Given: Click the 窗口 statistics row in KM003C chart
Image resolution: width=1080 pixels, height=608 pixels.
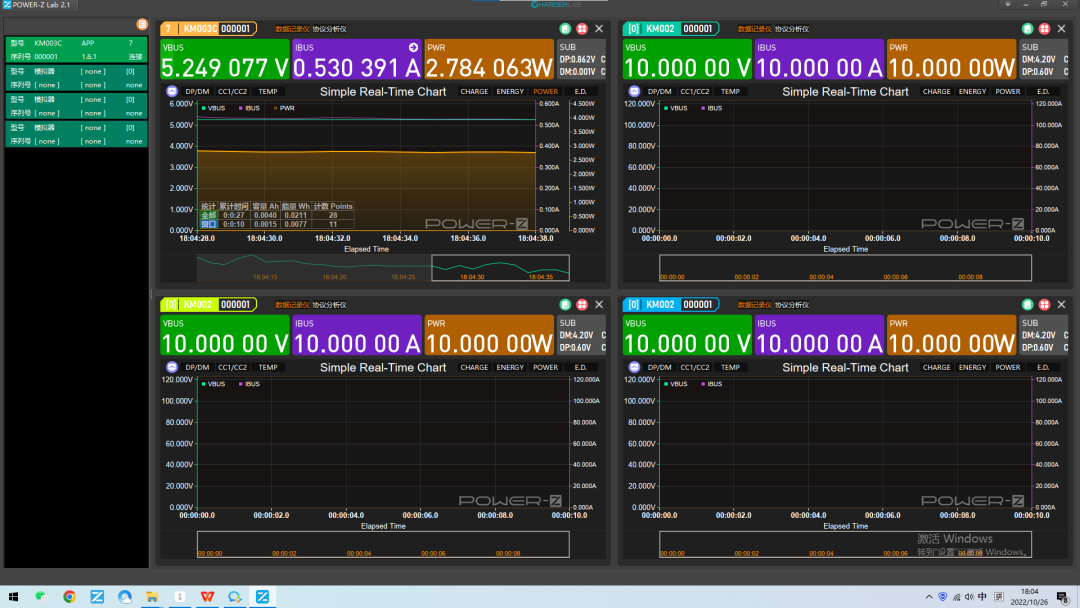Looking at the screenshot, I should (x=278, y=224).
